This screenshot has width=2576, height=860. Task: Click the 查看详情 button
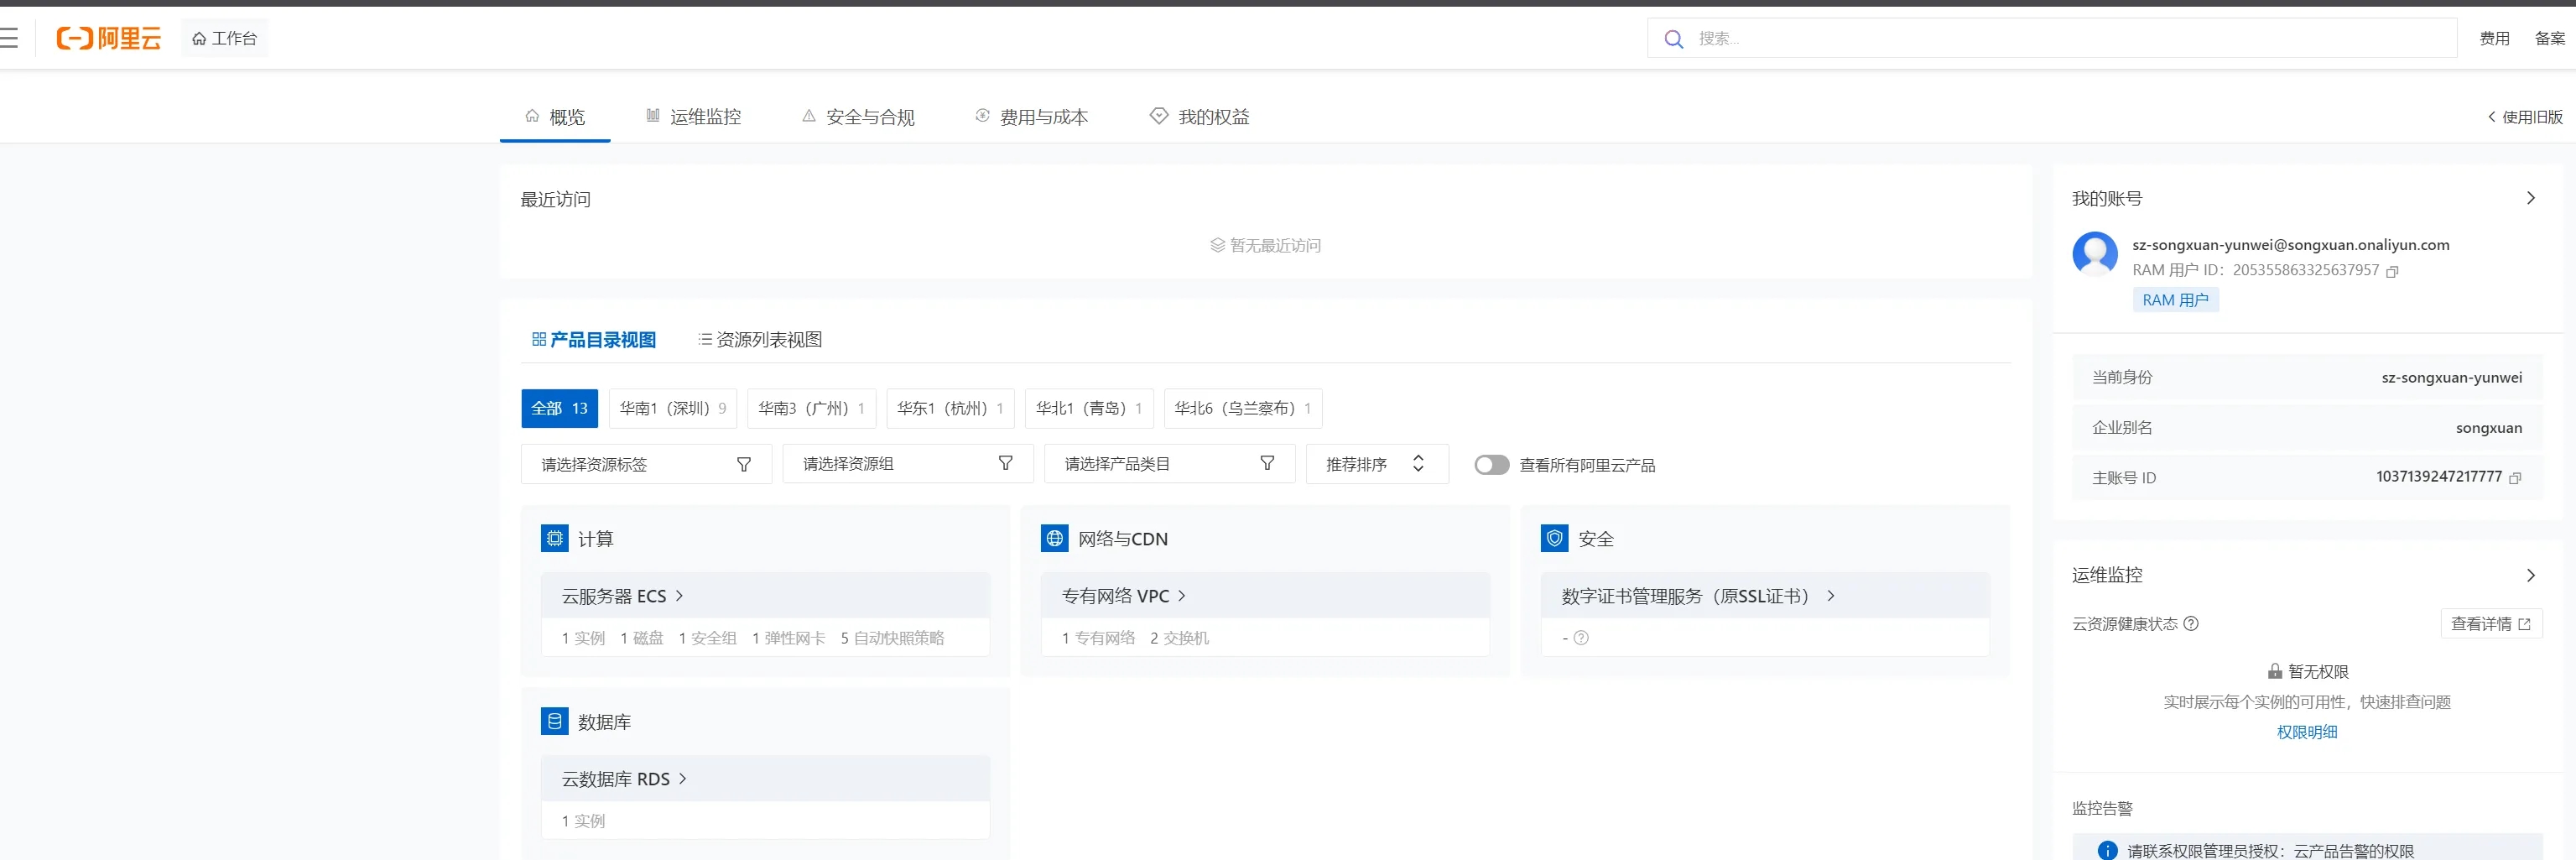point(2490,624)
